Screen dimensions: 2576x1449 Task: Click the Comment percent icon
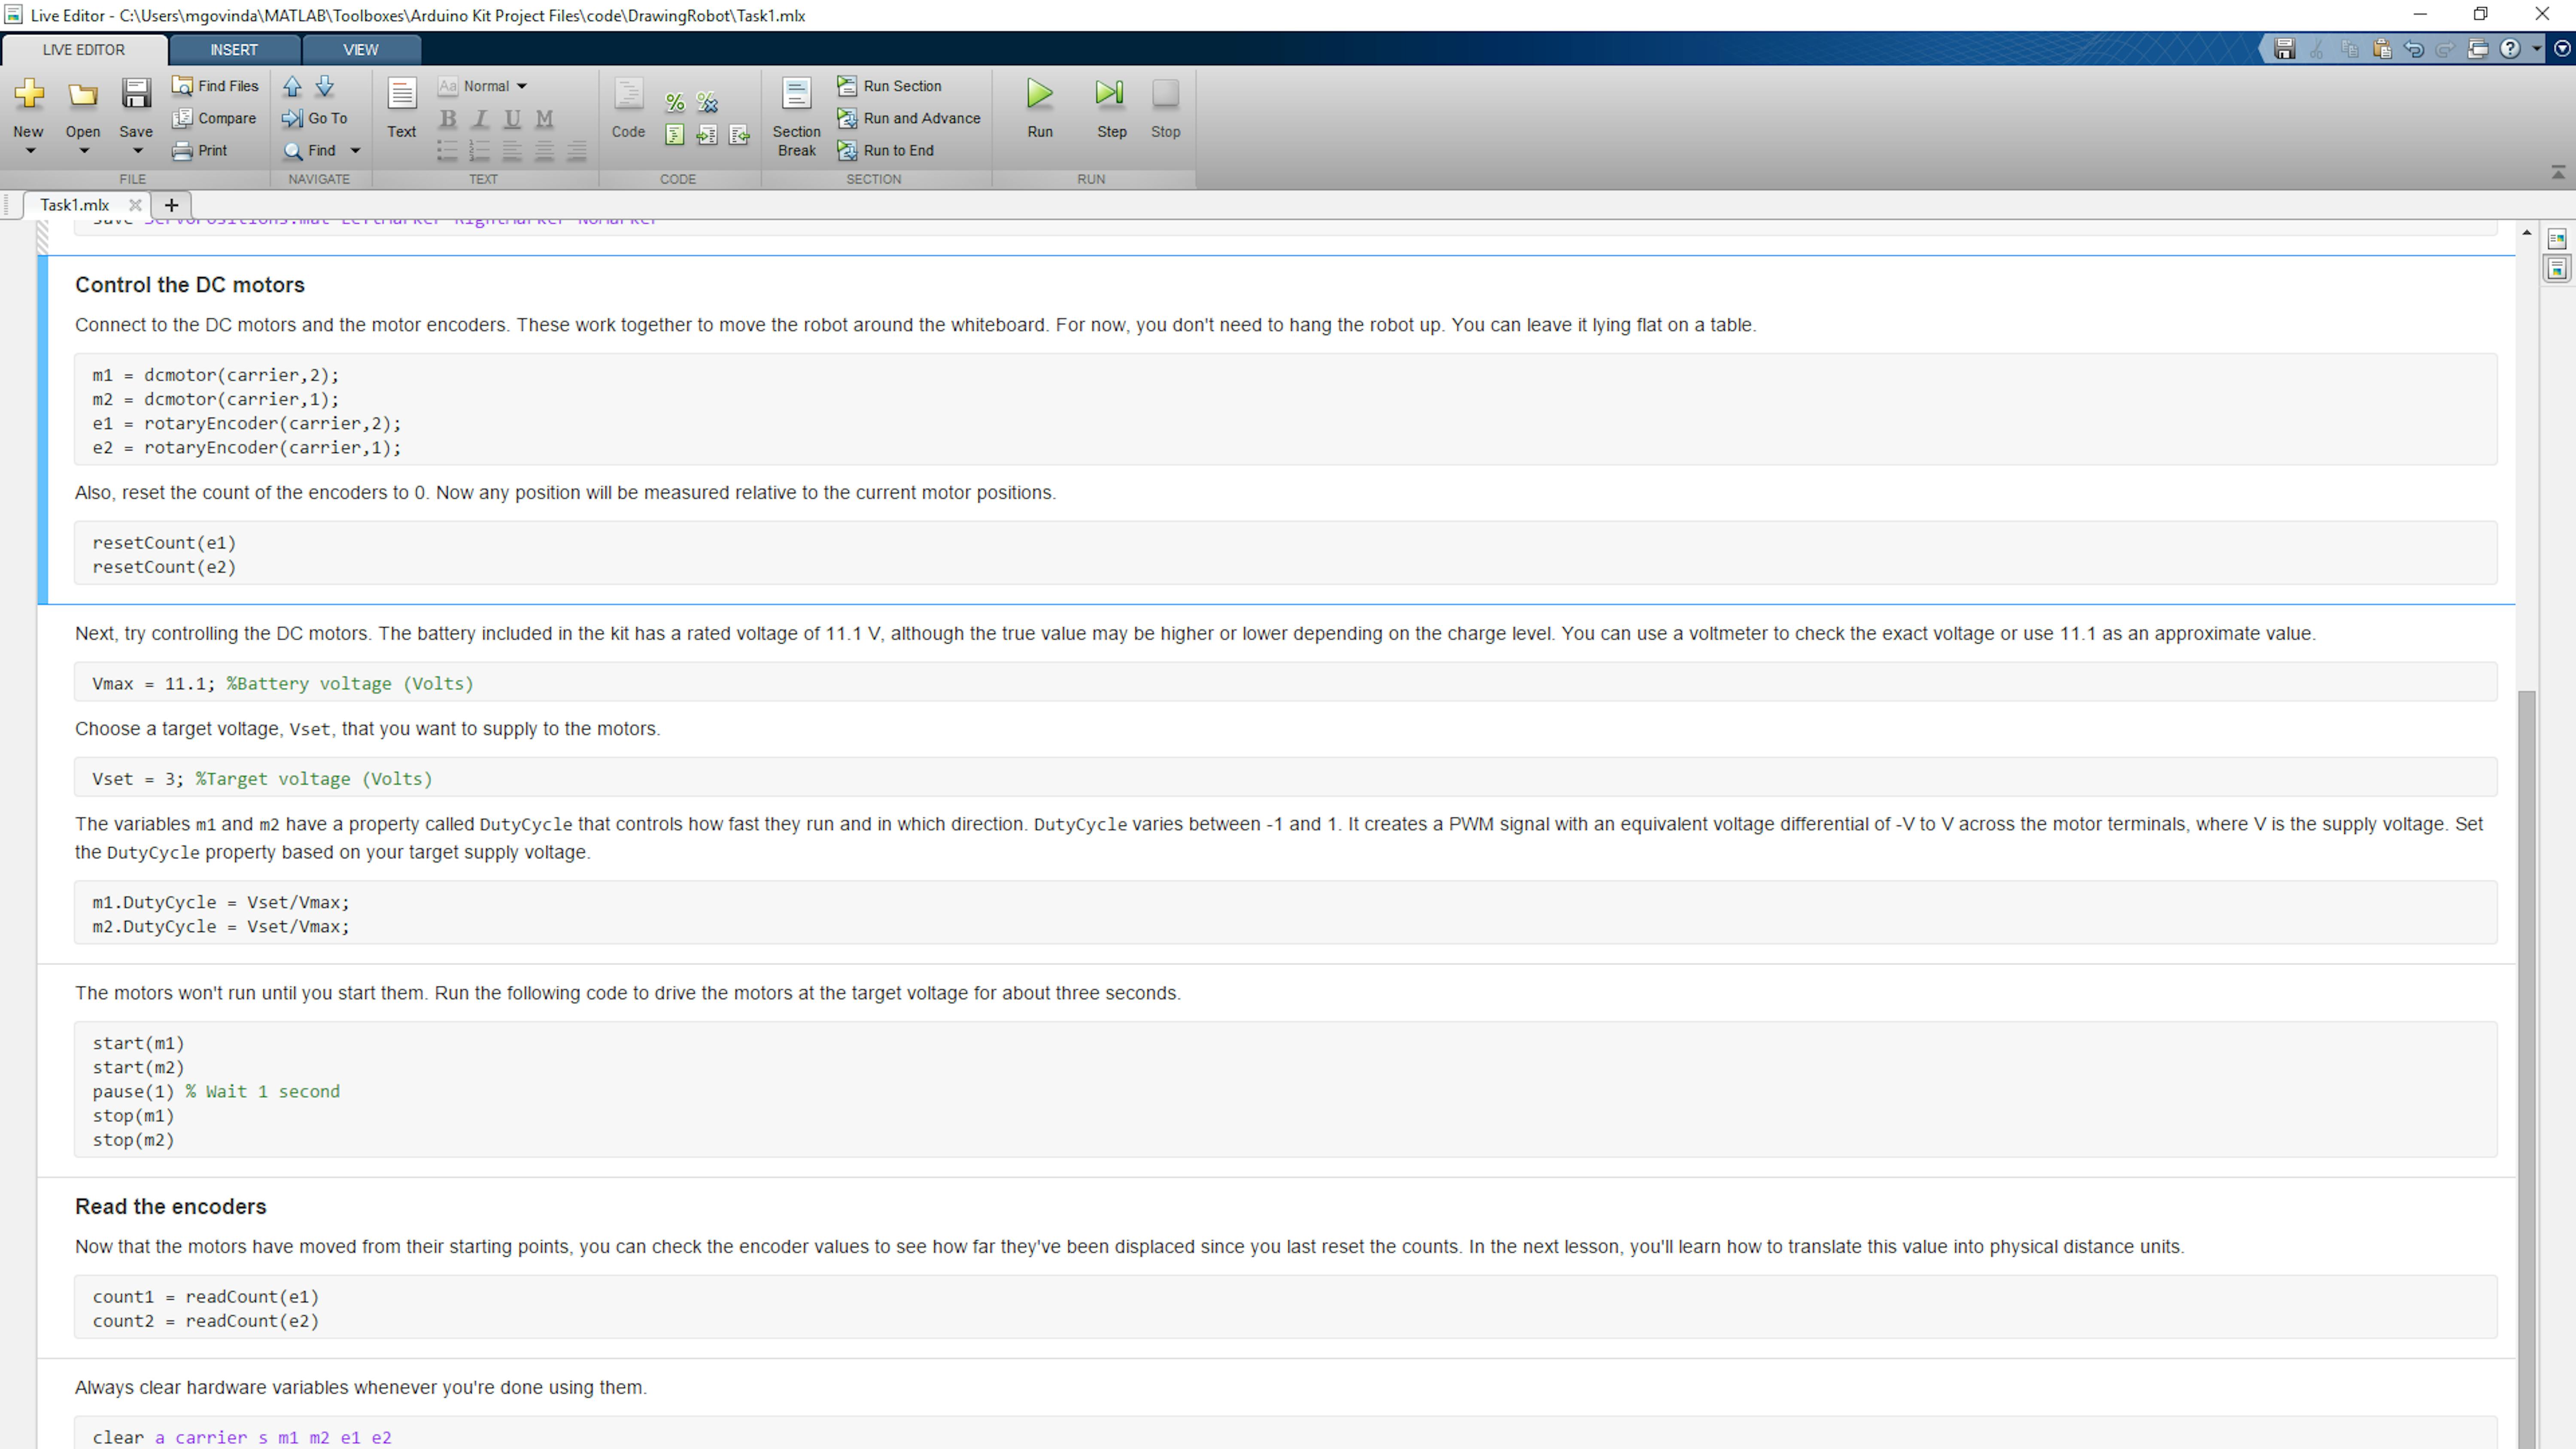coord(675,102)
